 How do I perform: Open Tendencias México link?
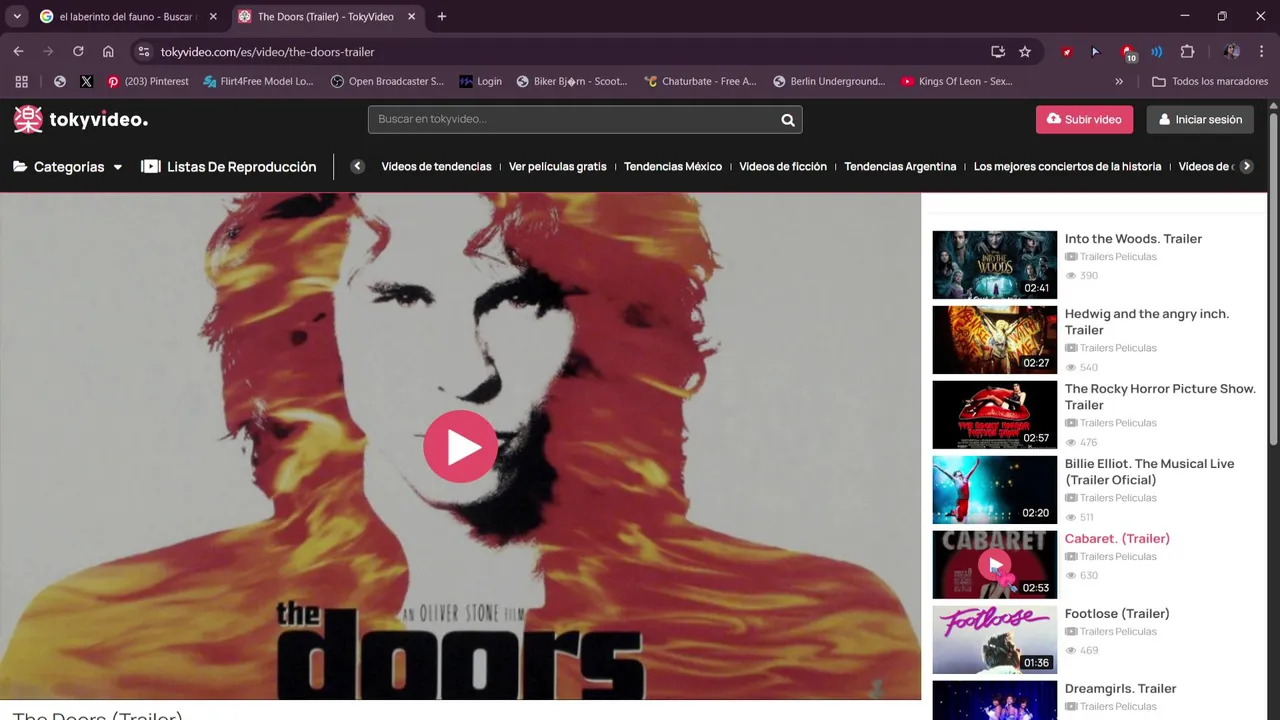click(x=673, y=167)
